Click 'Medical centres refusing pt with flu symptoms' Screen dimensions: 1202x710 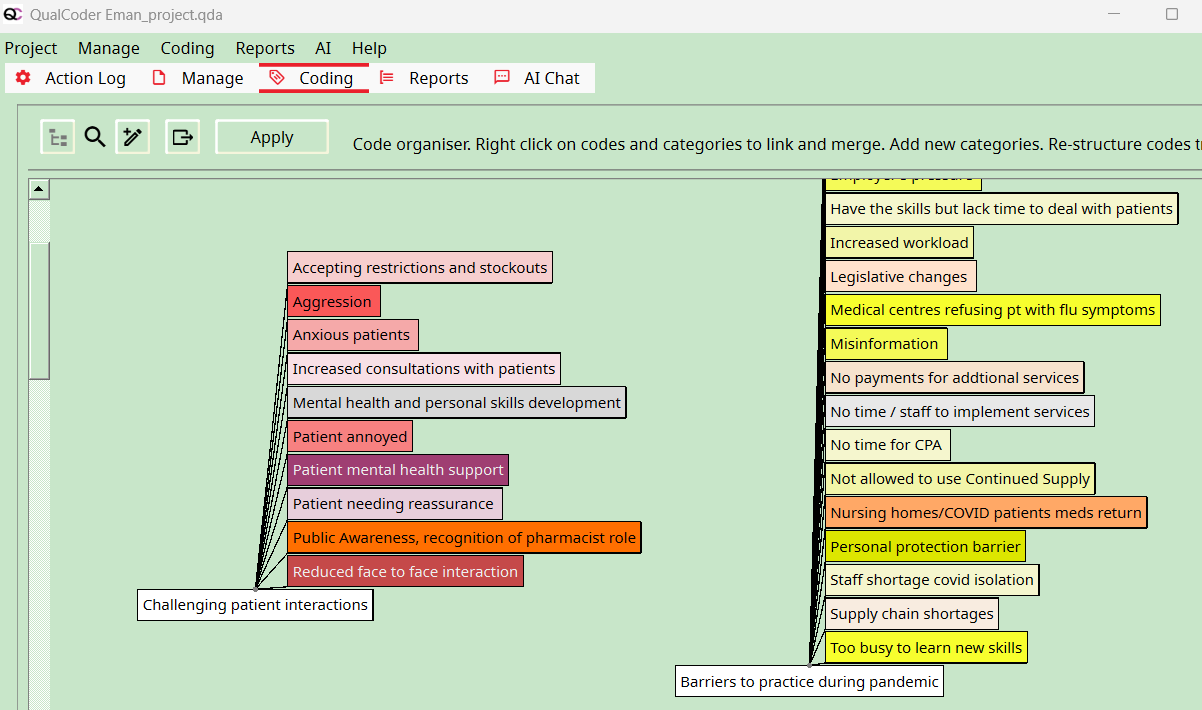click(x=992, y=310)
